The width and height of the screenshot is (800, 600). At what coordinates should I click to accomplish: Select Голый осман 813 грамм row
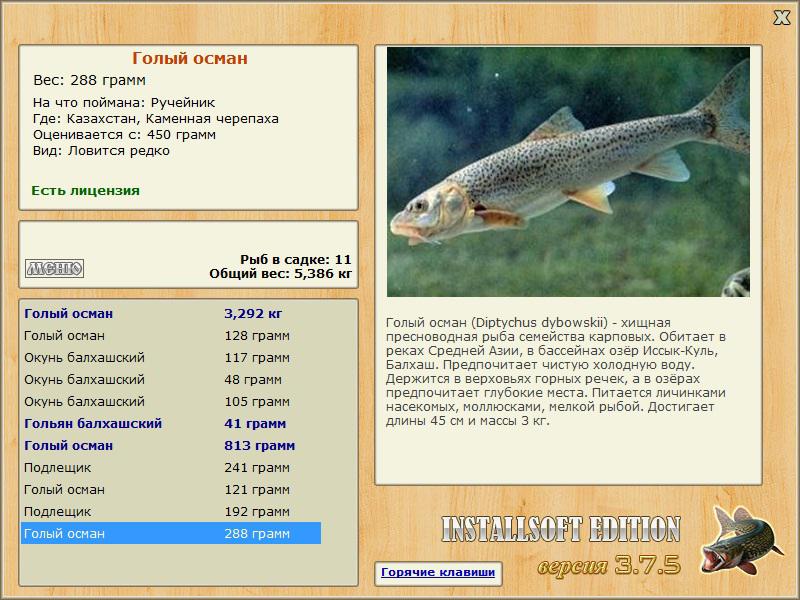coord(171,445)
